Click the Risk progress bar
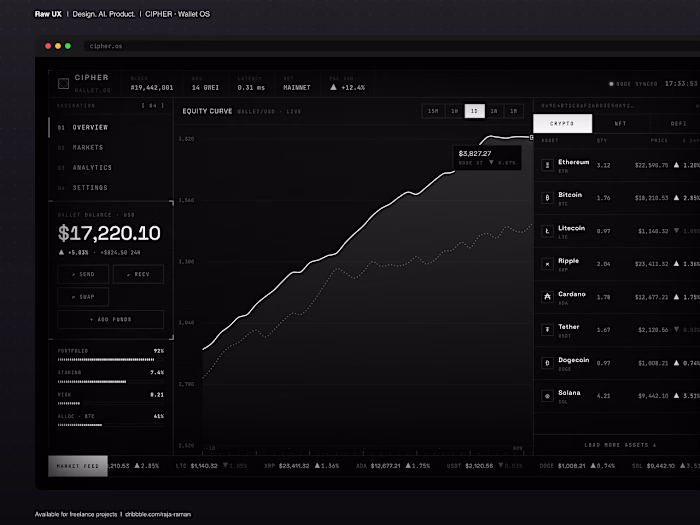This screenshot has width=700, height=525. coord(110,403)
